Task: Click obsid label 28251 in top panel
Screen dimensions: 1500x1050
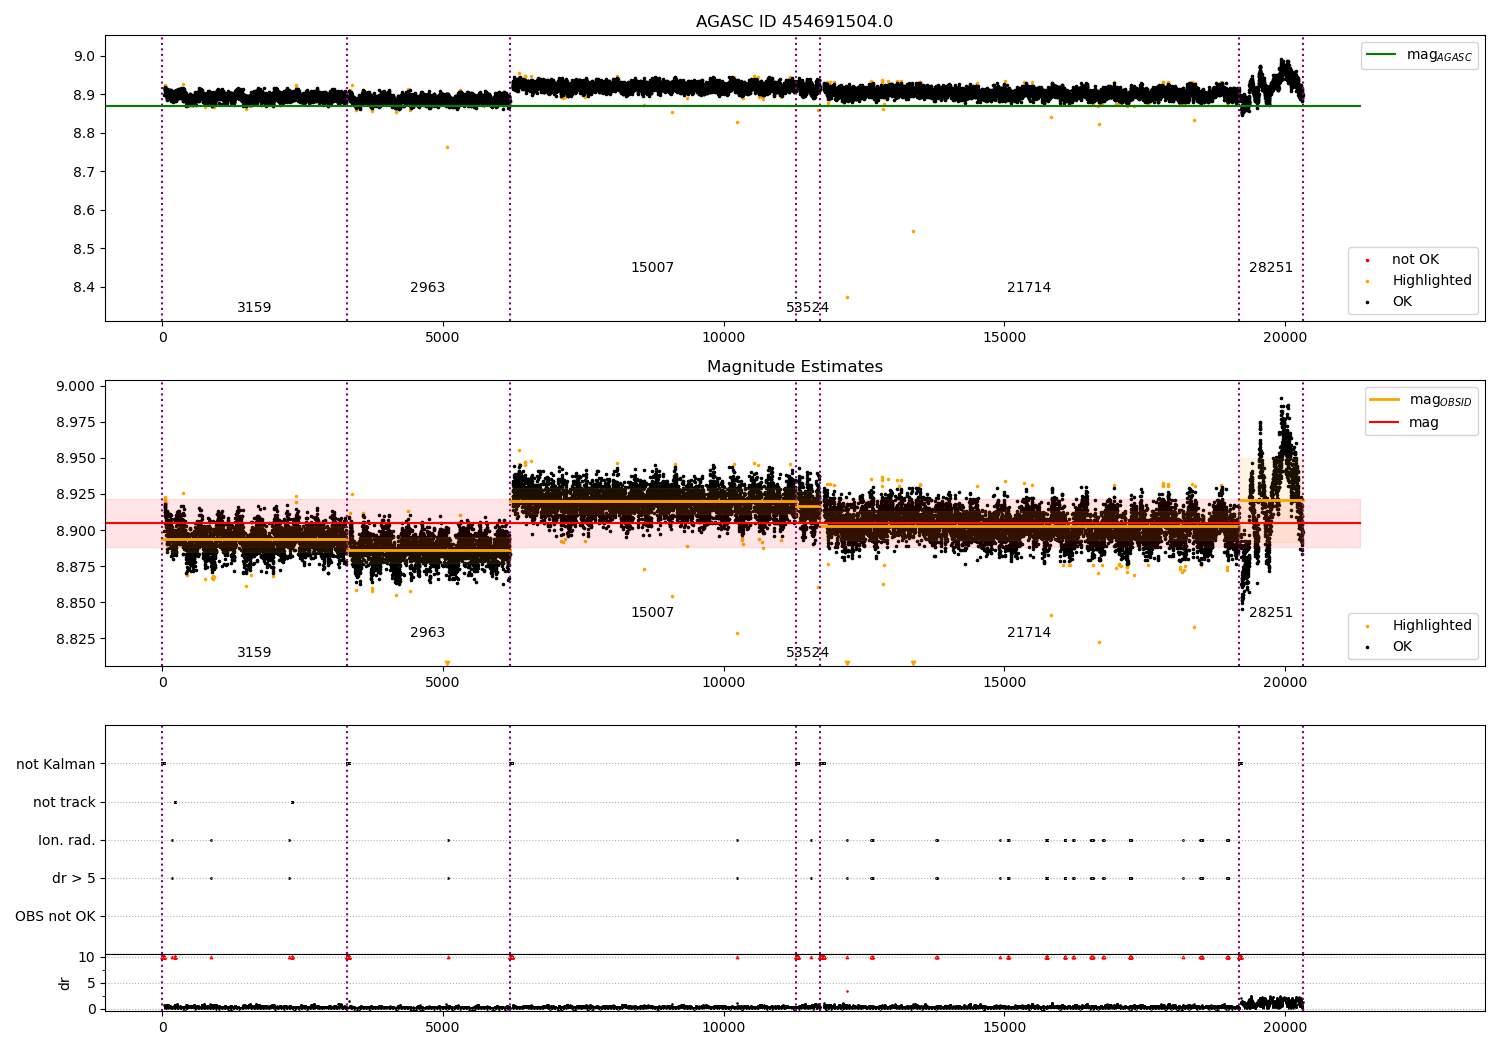Action: point(1271,268)
